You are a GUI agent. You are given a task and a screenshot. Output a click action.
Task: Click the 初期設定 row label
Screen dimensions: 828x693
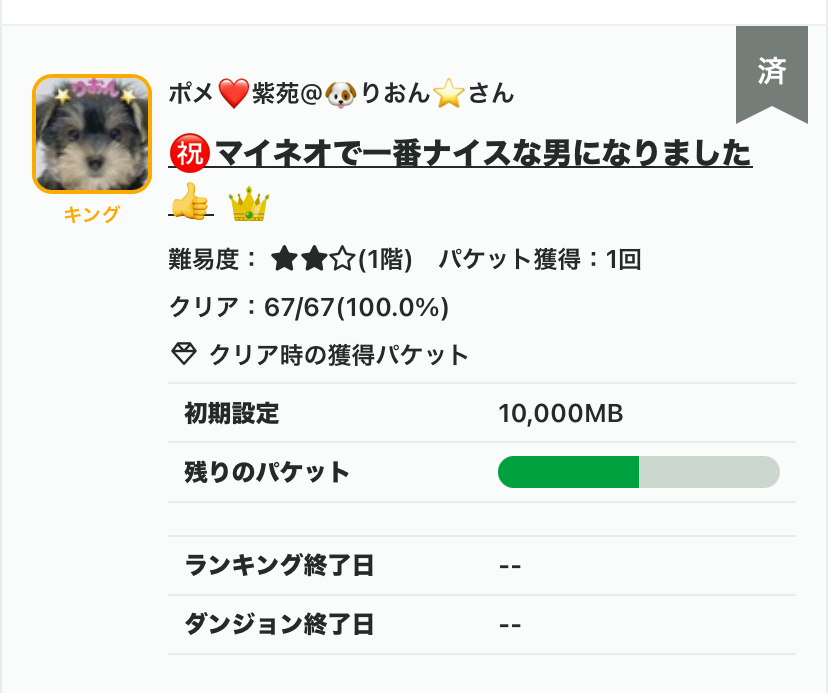[x=232, y=413]
